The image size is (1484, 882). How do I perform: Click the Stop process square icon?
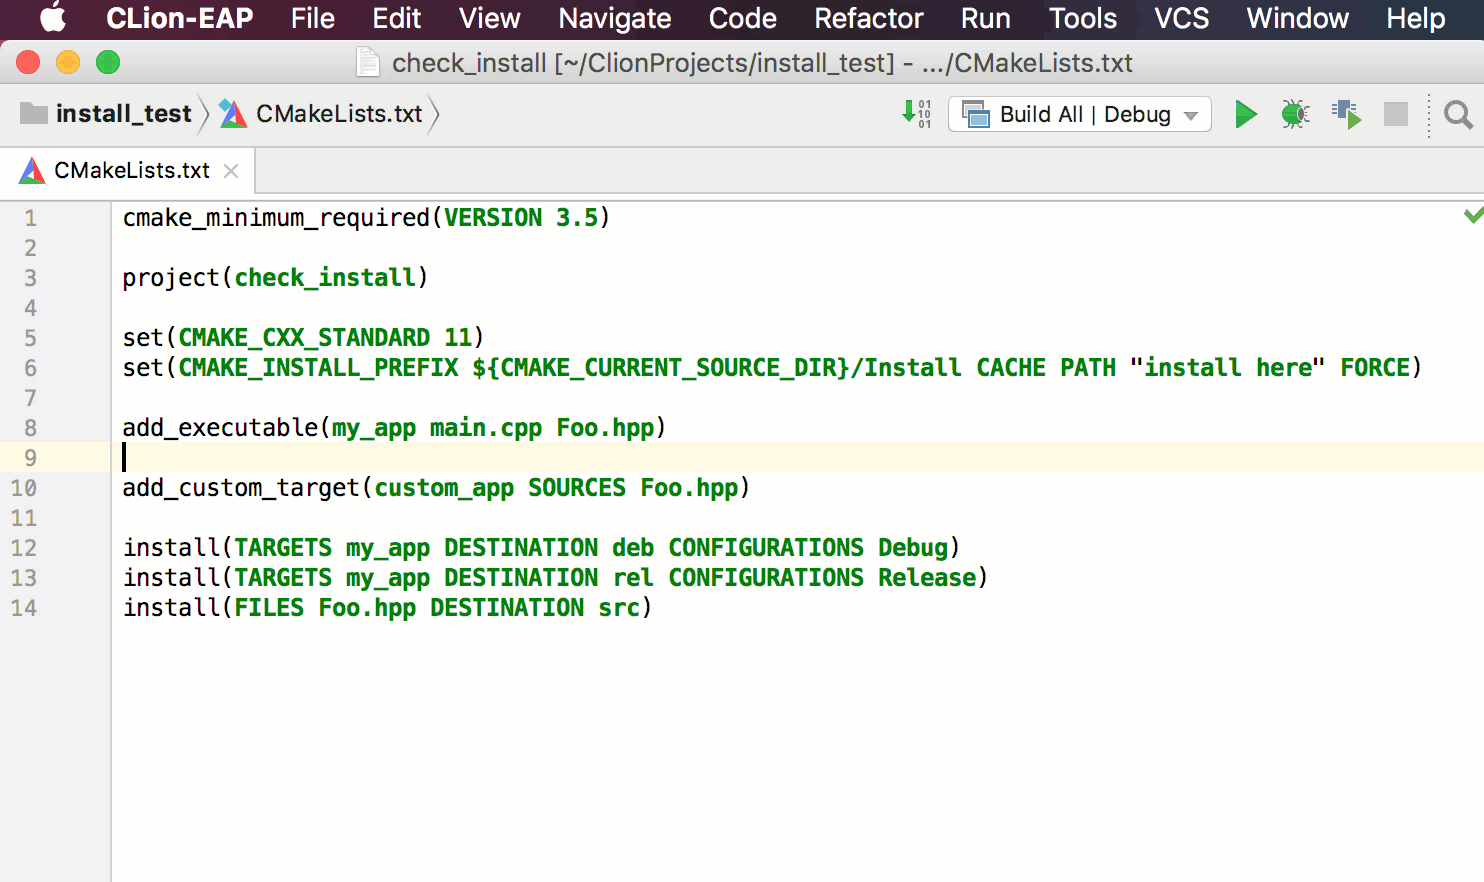pyautogui.click(x=1395, y=114)
